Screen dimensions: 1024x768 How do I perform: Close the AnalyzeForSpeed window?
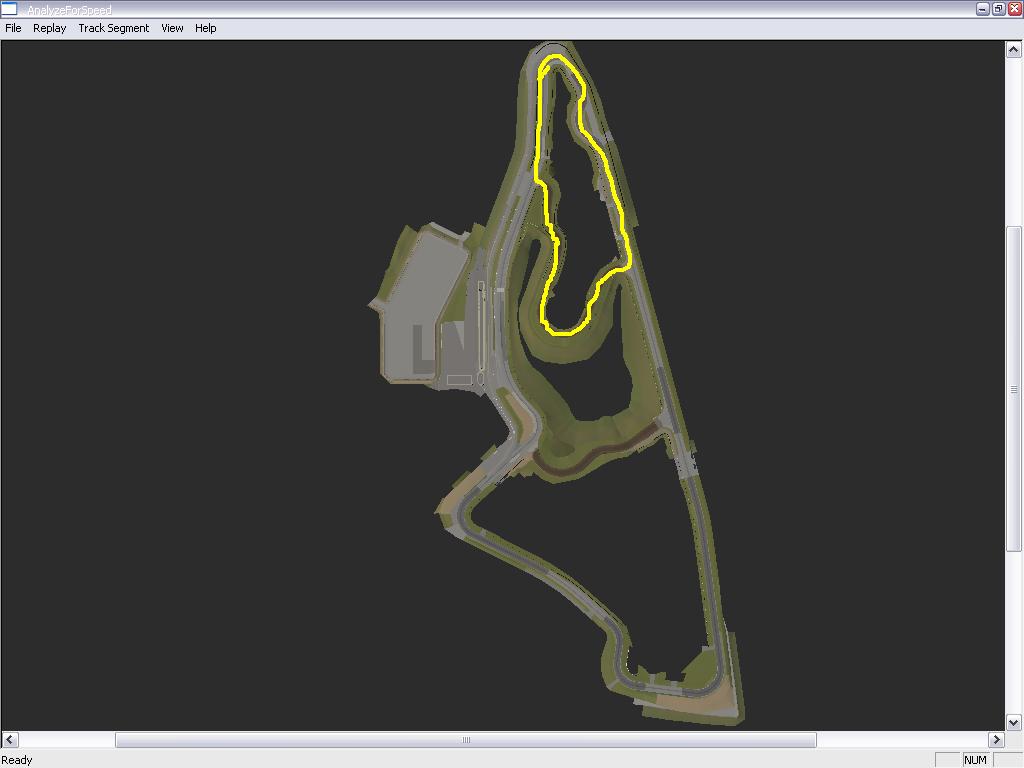1015,8
